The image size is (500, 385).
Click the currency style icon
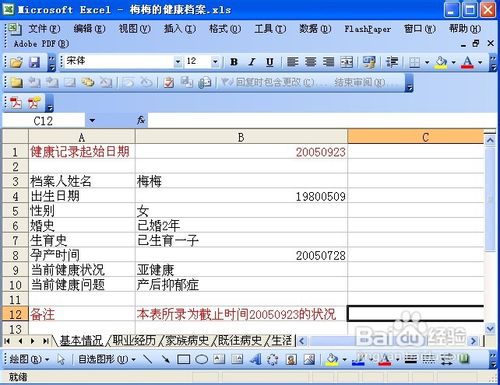point(369,62)
